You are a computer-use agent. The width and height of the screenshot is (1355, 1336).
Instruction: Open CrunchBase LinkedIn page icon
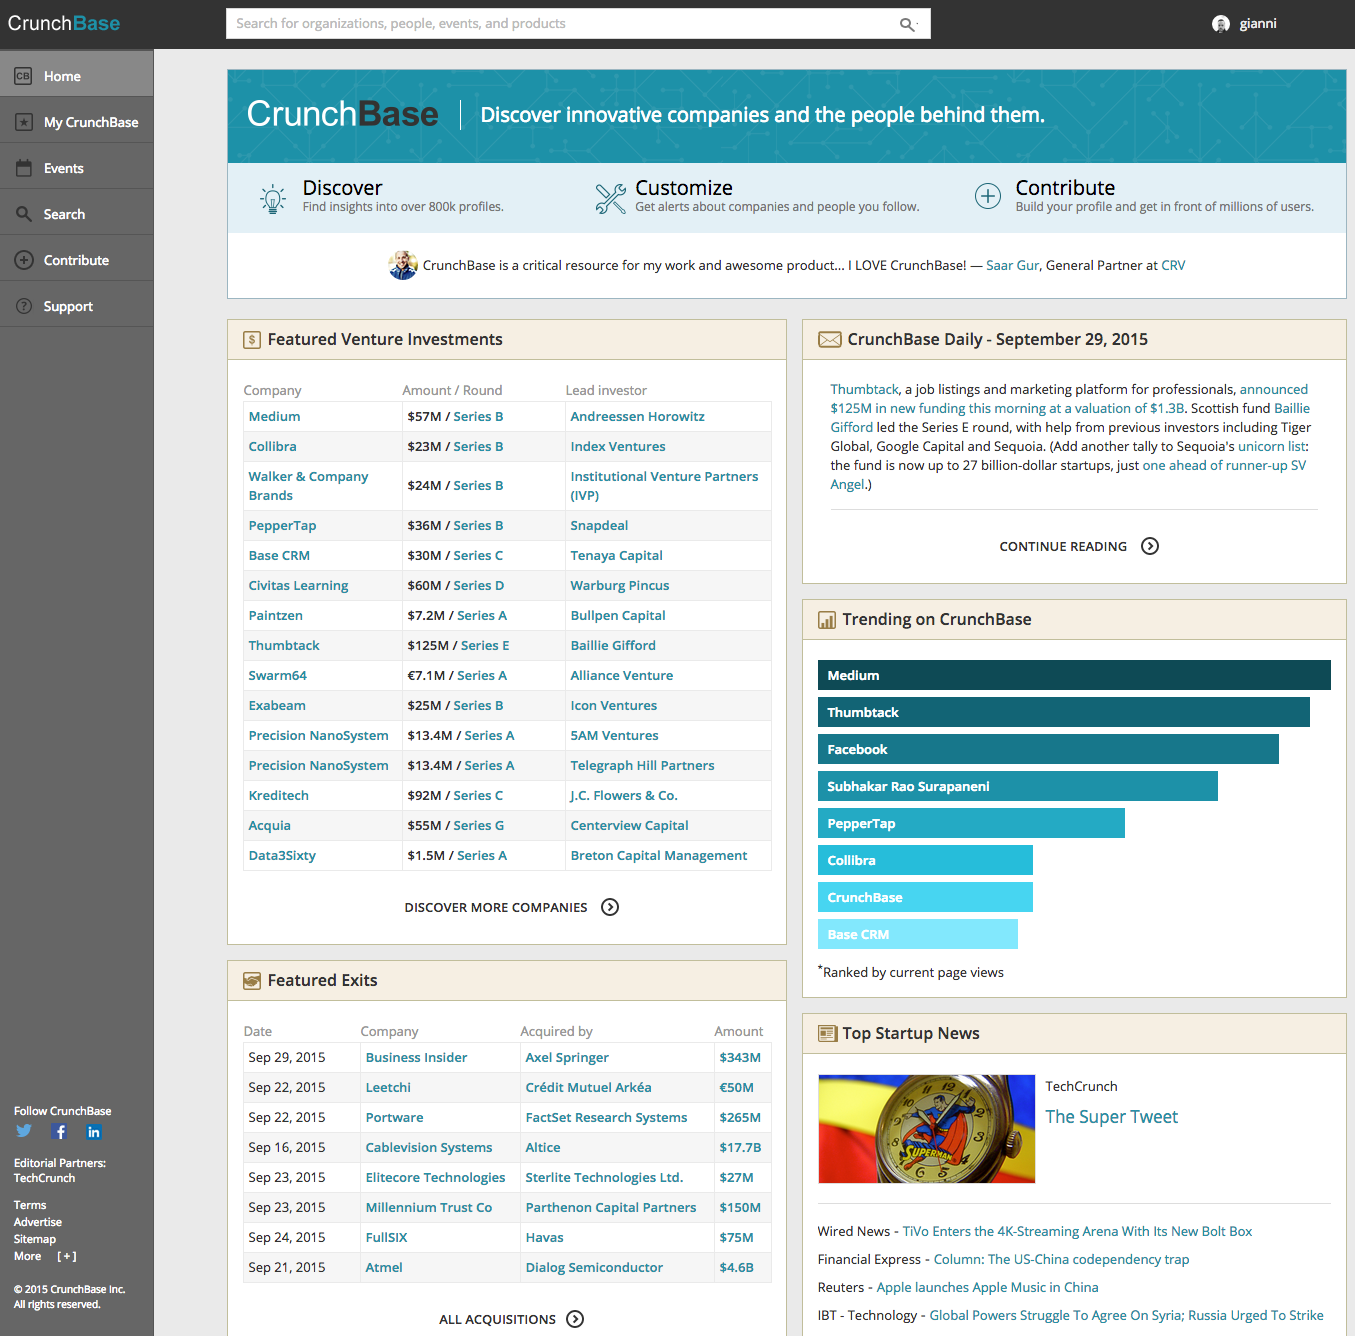point(94,1132)
